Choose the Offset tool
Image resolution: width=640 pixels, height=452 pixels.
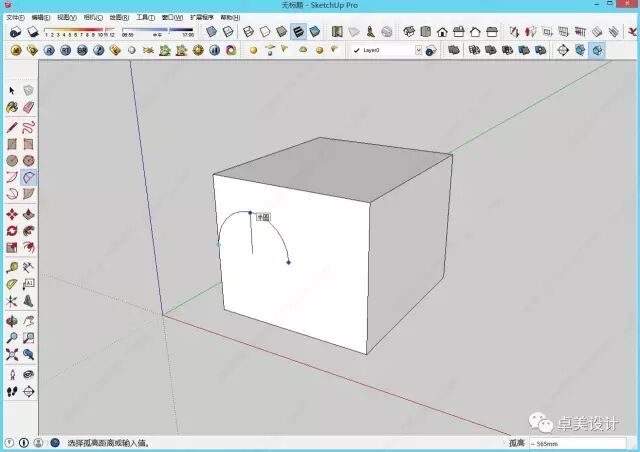tap(29, 247)
